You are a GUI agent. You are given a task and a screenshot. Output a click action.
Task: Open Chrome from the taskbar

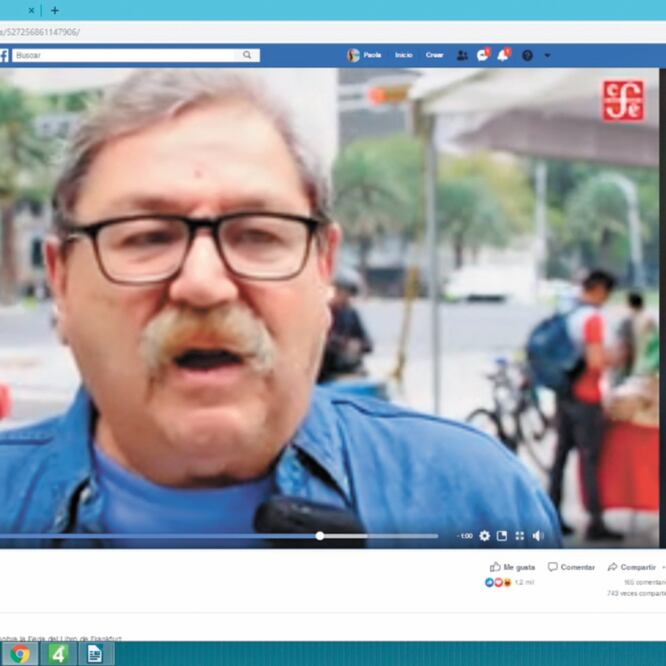click(x=20, y=654)
